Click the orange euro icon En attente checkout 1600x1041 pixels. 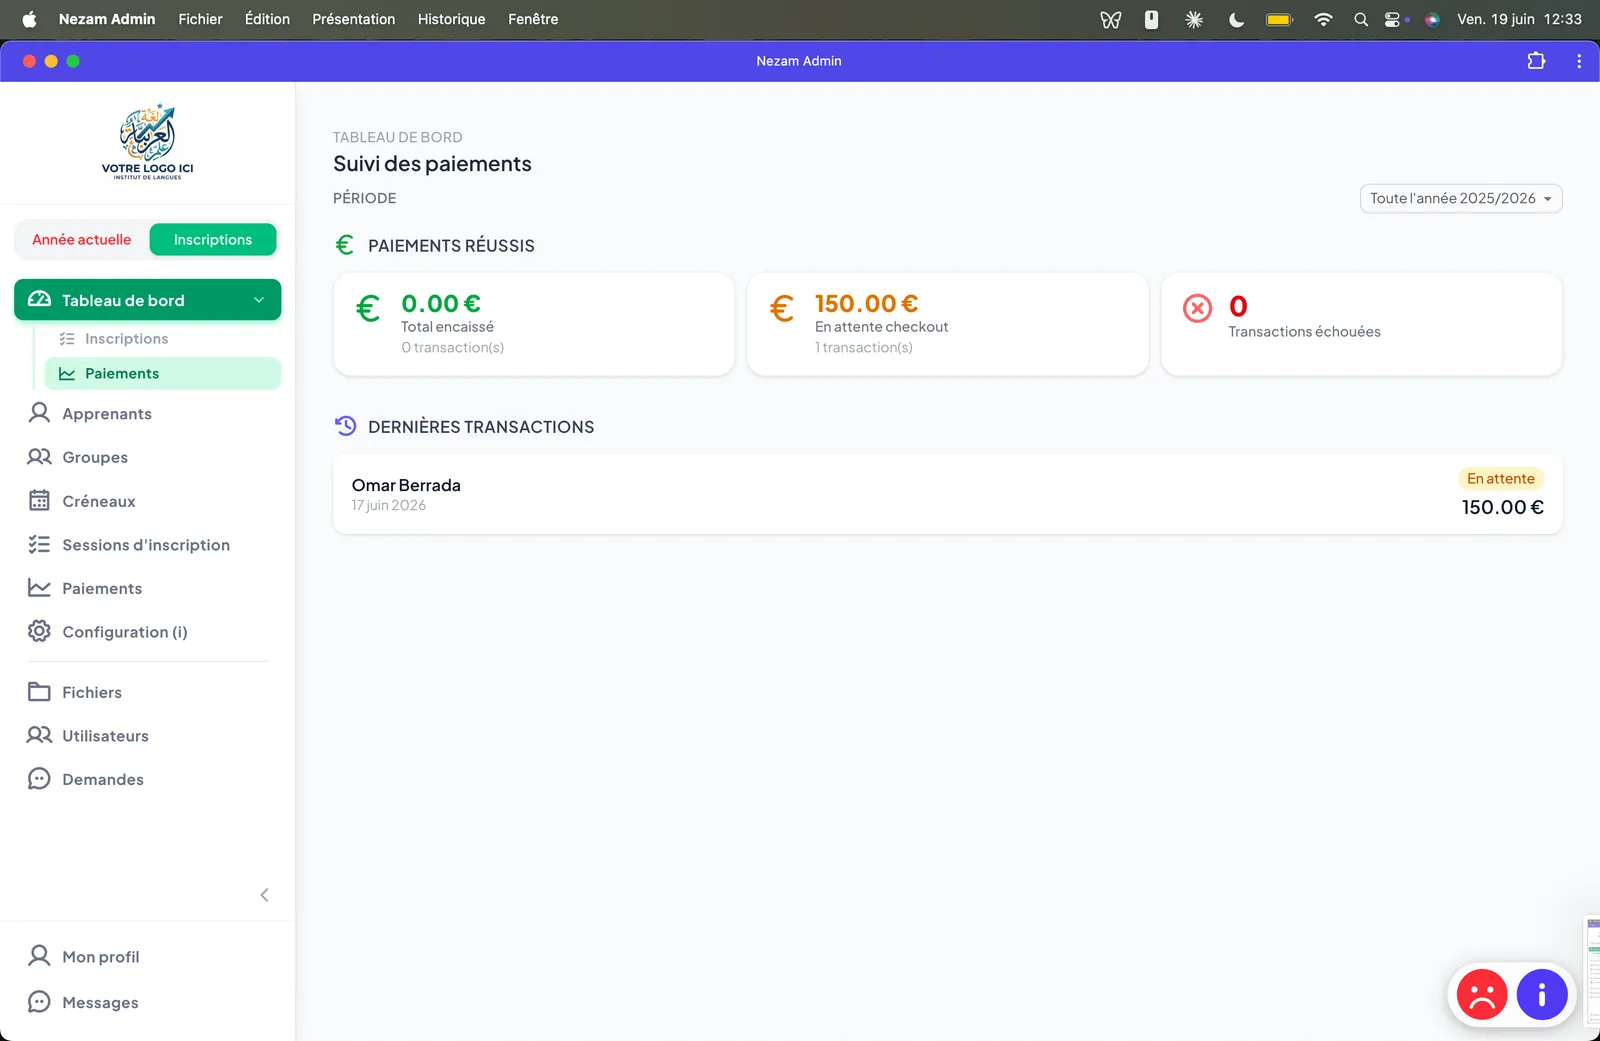pyautogui.click(x=782, y=308)
